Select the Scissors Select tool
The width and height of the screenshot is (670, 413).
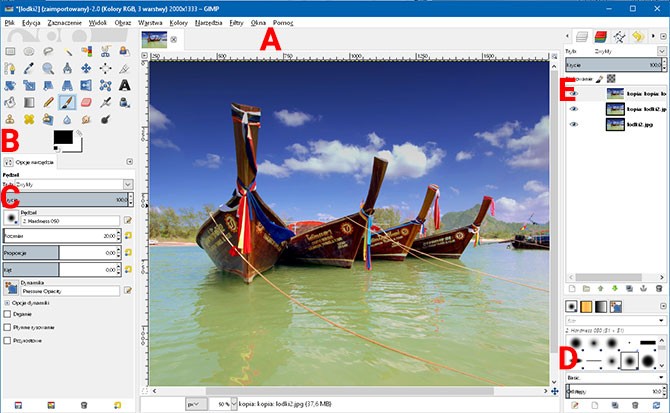click(106, 52)
